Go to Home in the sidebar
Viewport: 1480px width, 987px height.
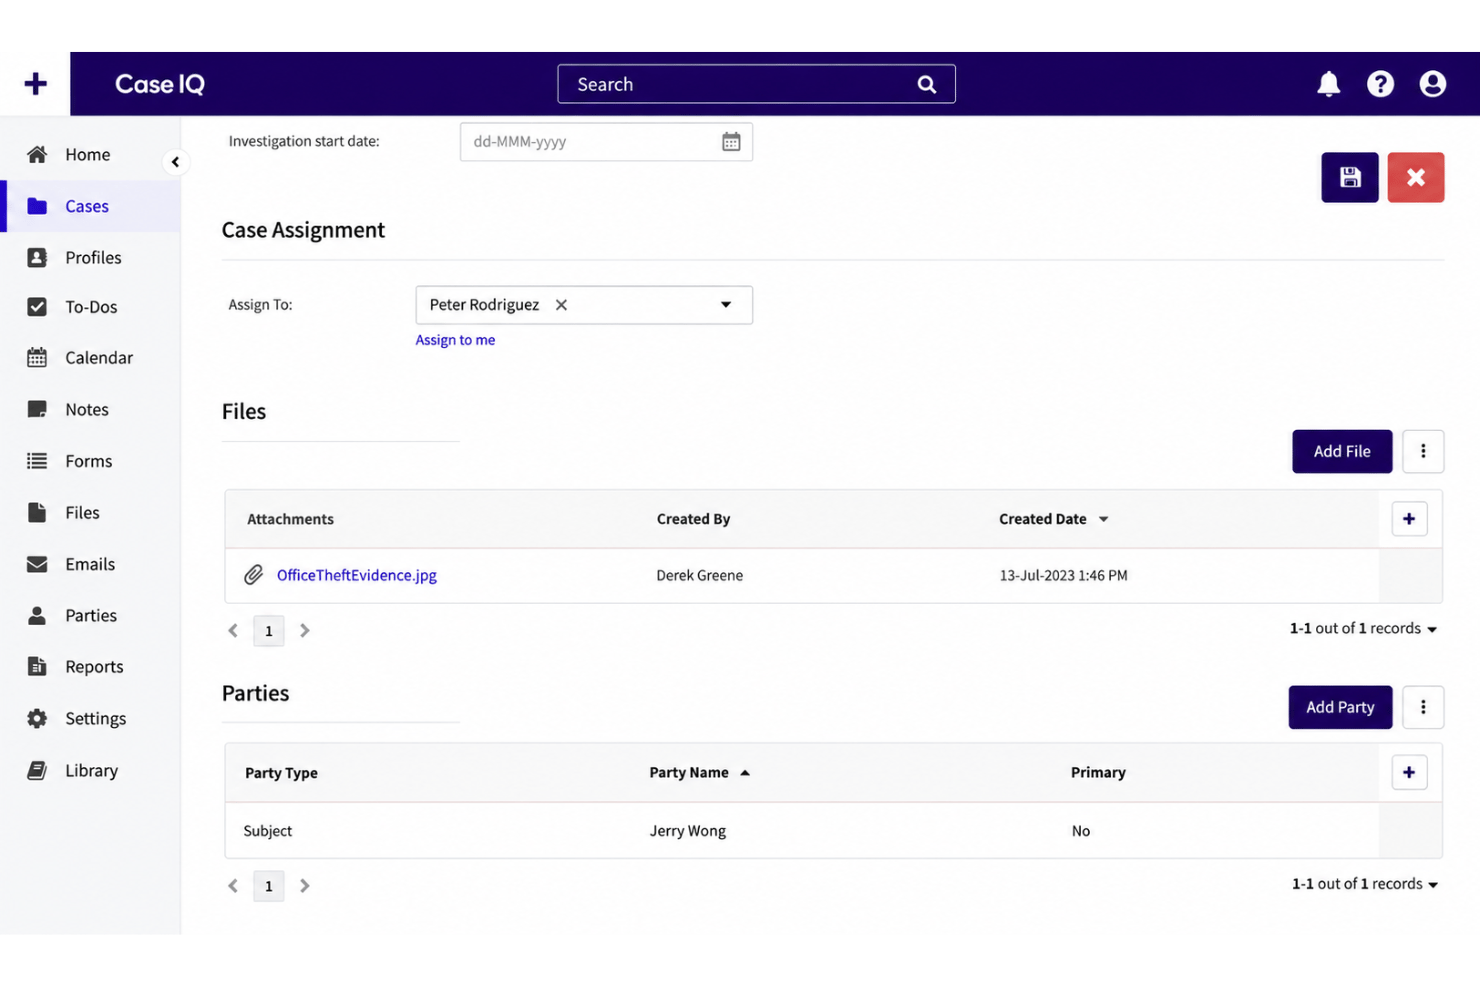click(90, 155)
